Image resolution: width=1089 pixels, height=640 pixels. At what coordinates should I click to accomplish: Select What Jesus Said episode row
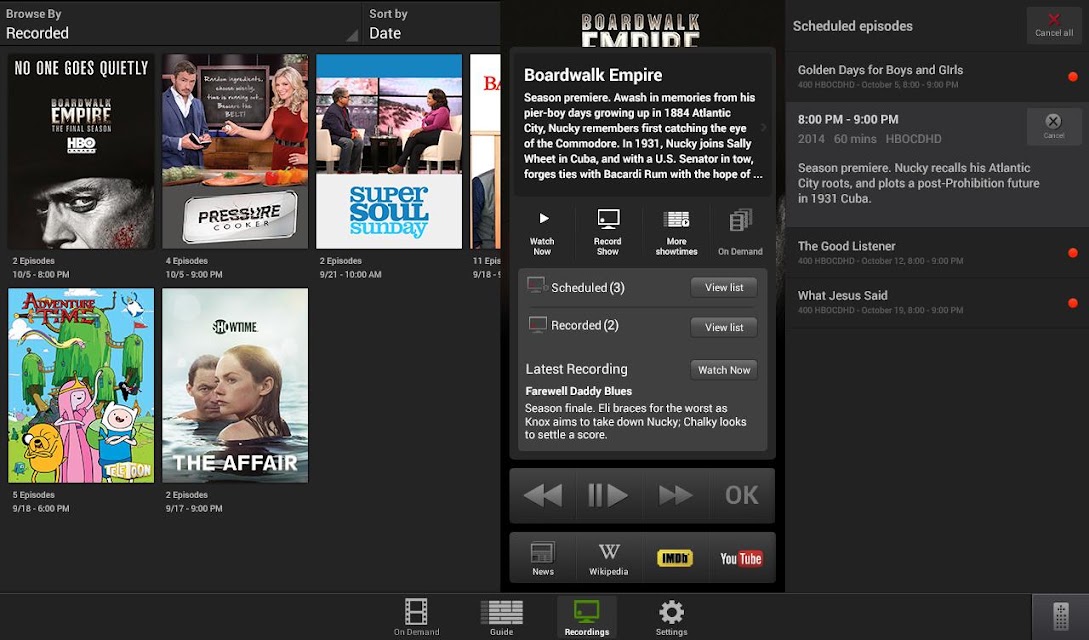937,303
